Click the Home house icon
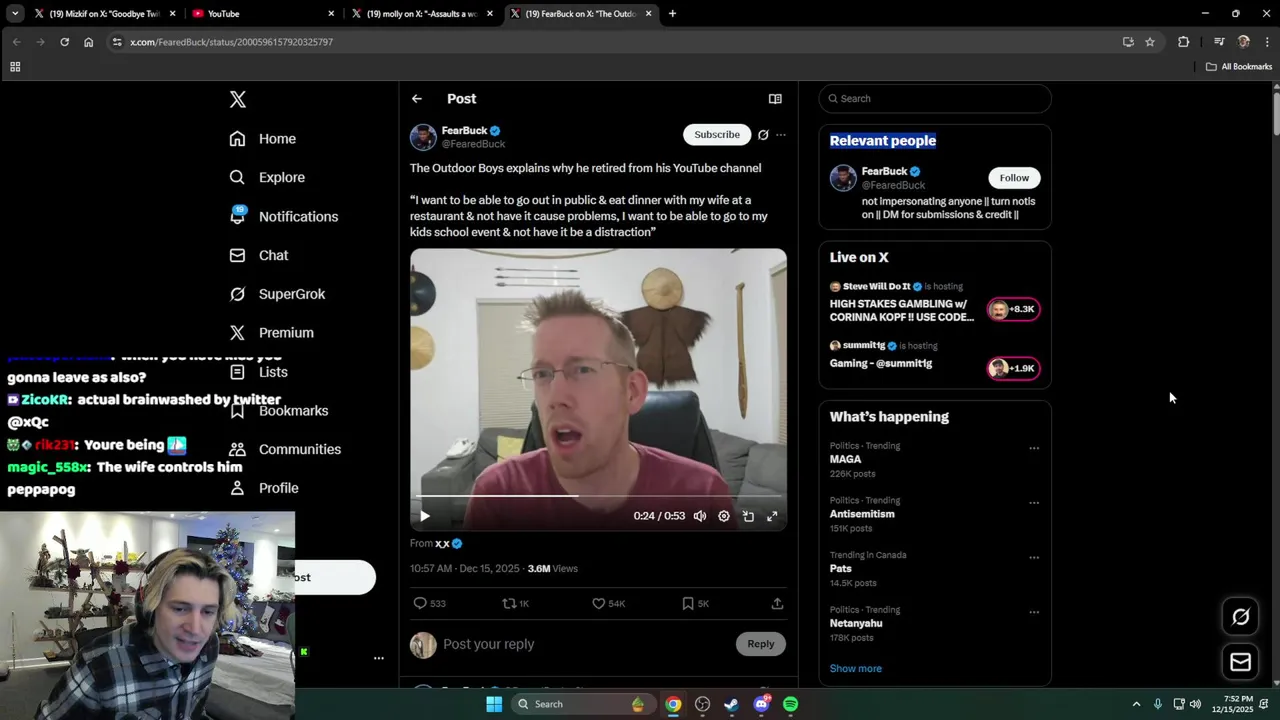Viewport: 1280px width, 720px height. point(237,139)
